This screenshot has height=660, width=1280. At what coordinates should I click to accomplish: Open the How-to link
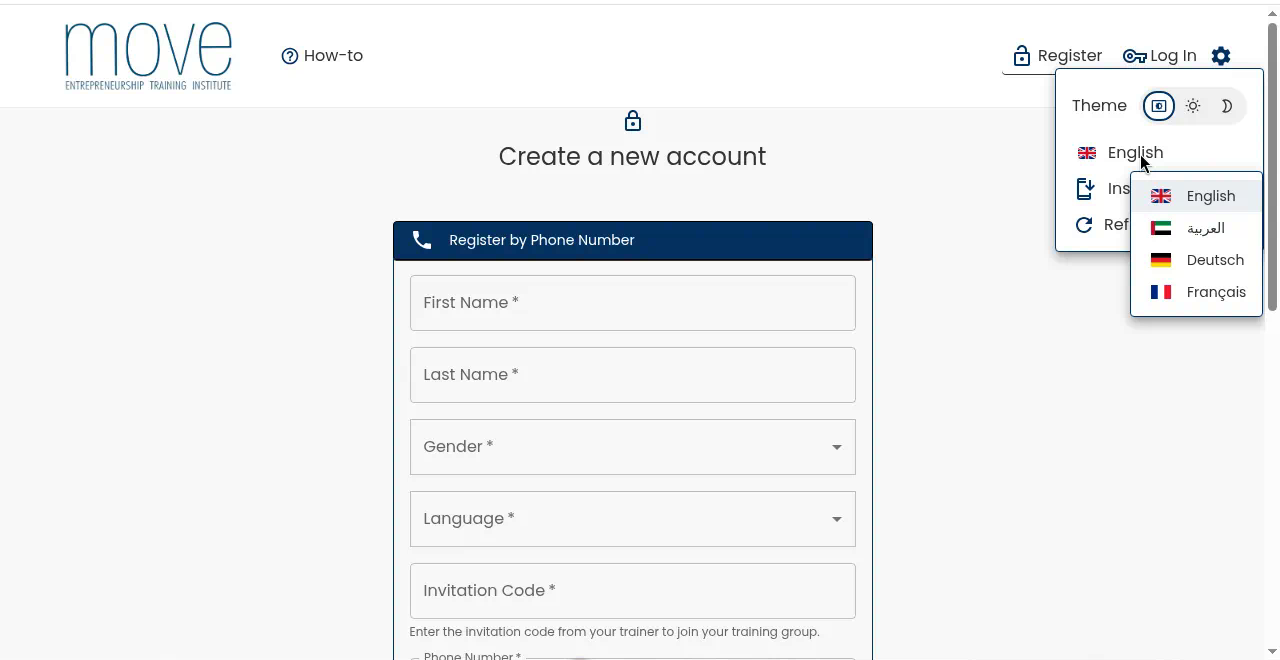(322, 56)
